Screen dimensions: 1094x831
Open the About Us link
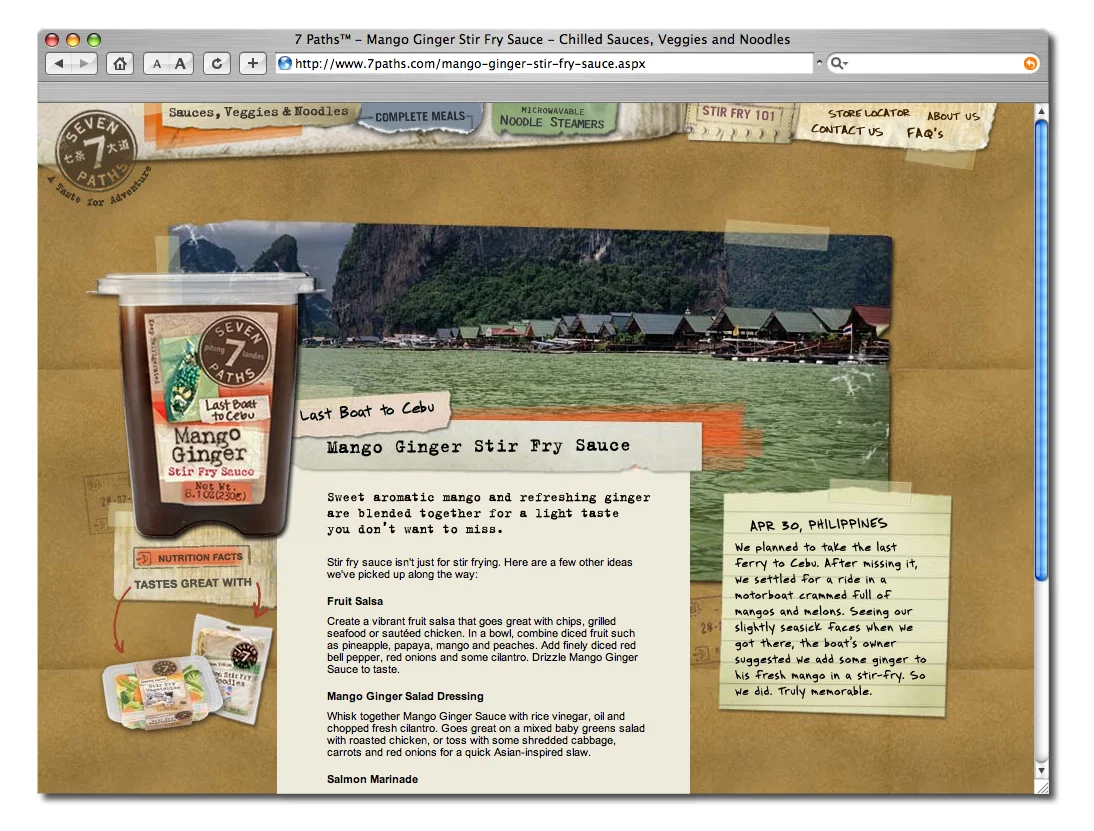(953, 116)
